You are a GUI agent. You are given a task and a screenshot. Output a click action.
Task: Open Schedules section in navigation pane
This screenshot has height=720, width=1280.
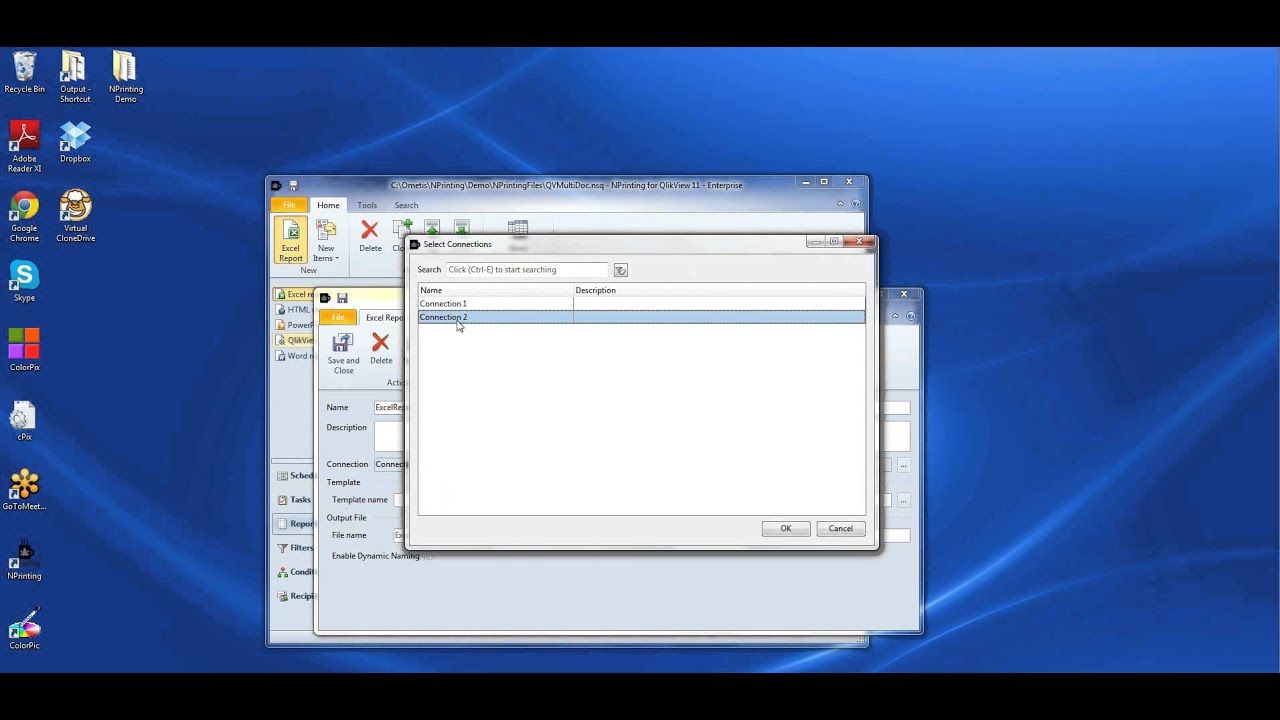[295, 476]
